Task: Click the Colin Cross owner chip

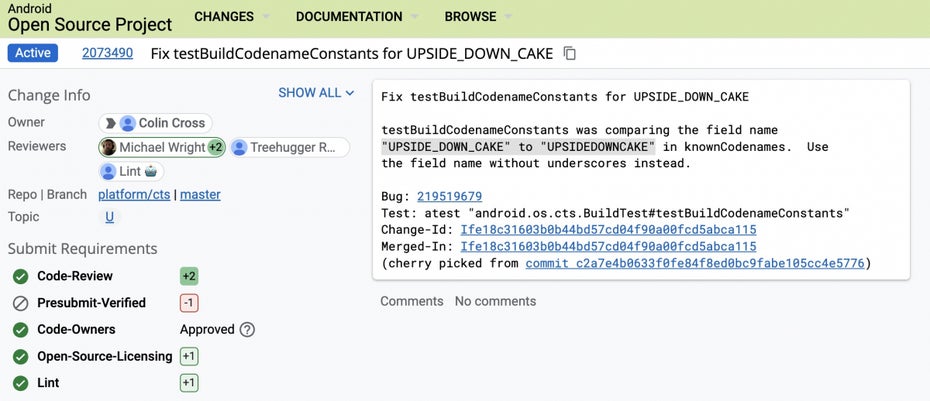Action: tap(155, 123)
